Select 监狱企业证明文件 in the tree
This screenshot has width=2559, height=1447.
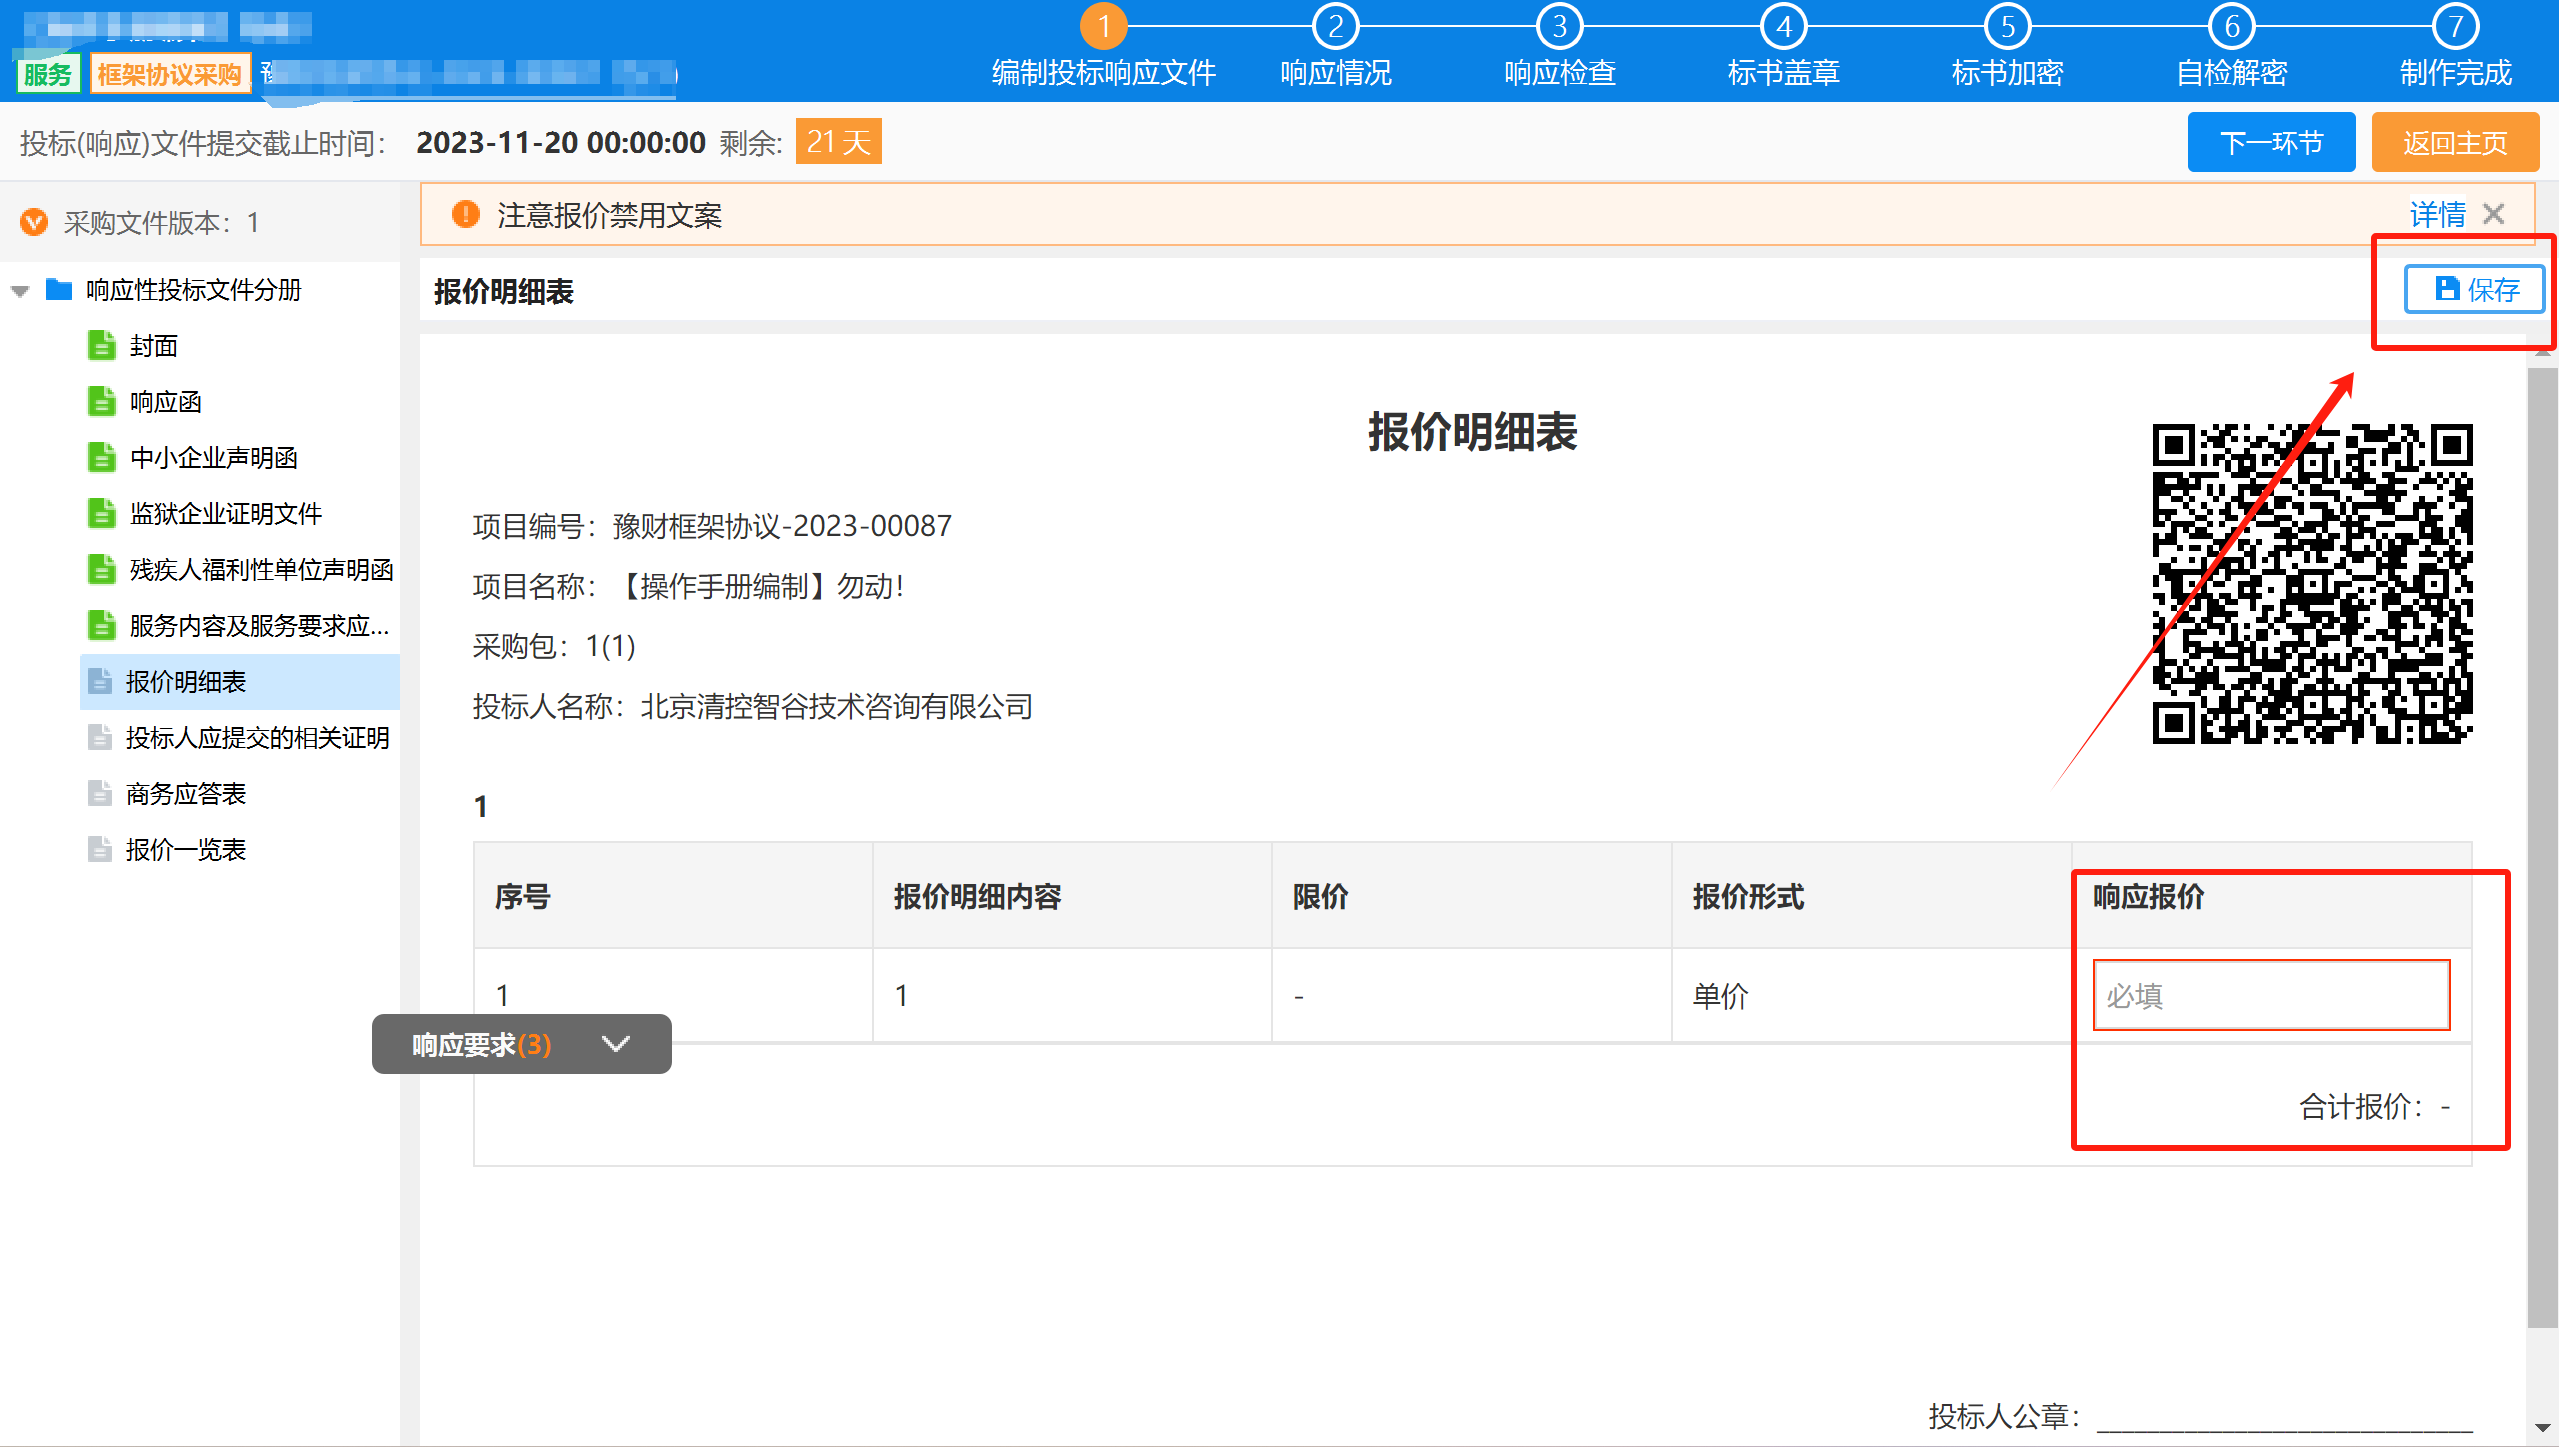pos(226,514)
